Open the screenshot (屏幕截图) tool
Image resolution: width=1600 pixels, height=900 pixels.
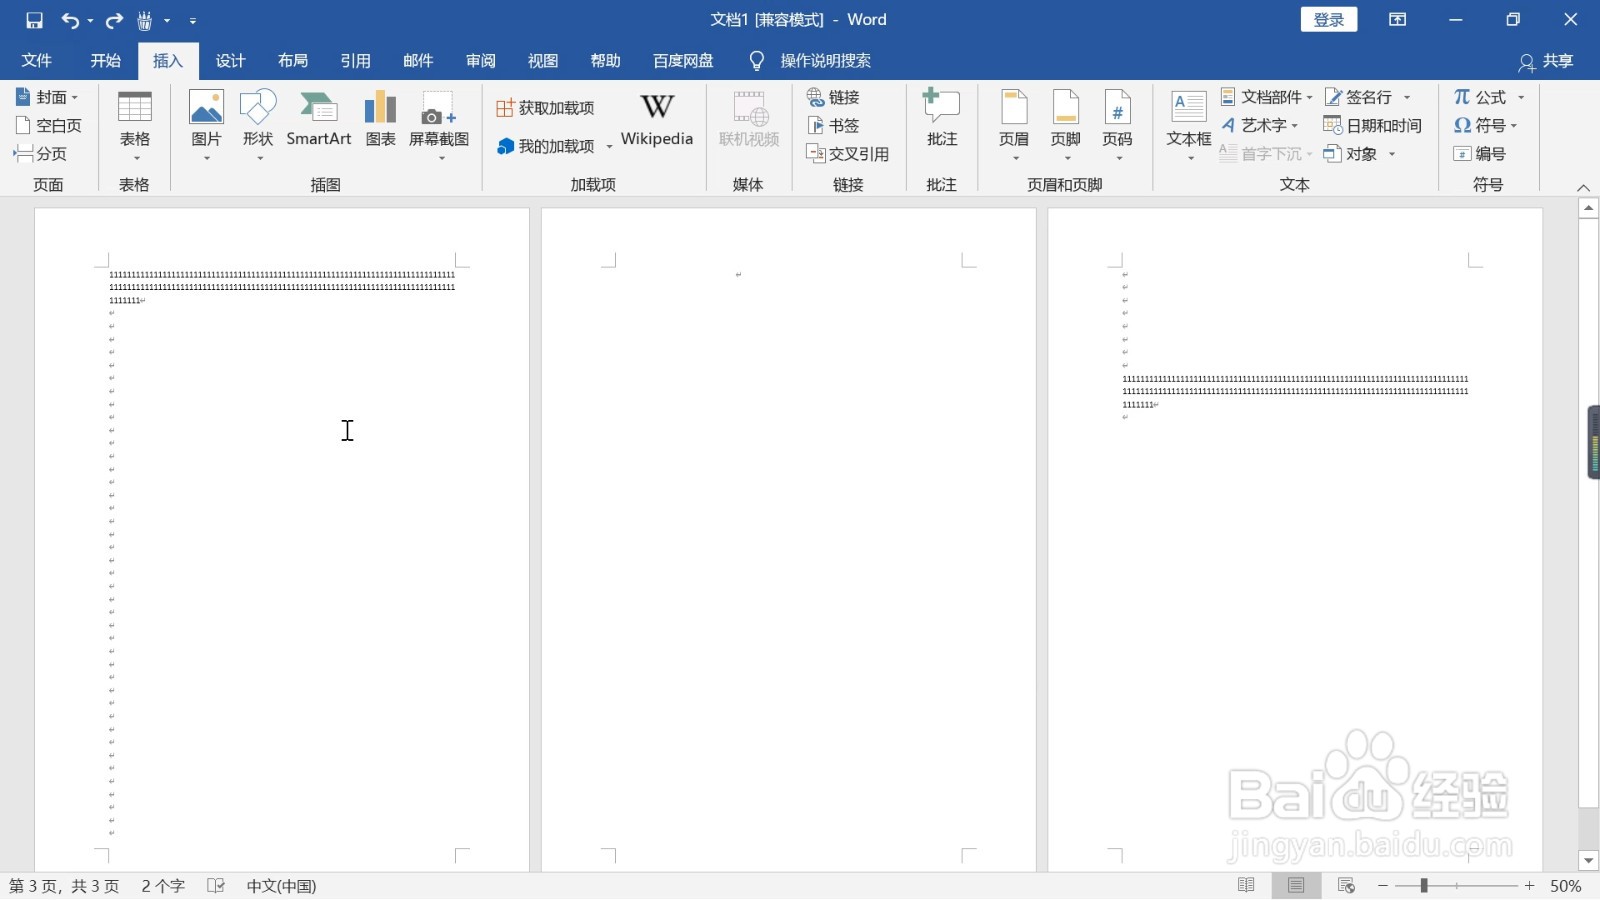coord(439,125)
